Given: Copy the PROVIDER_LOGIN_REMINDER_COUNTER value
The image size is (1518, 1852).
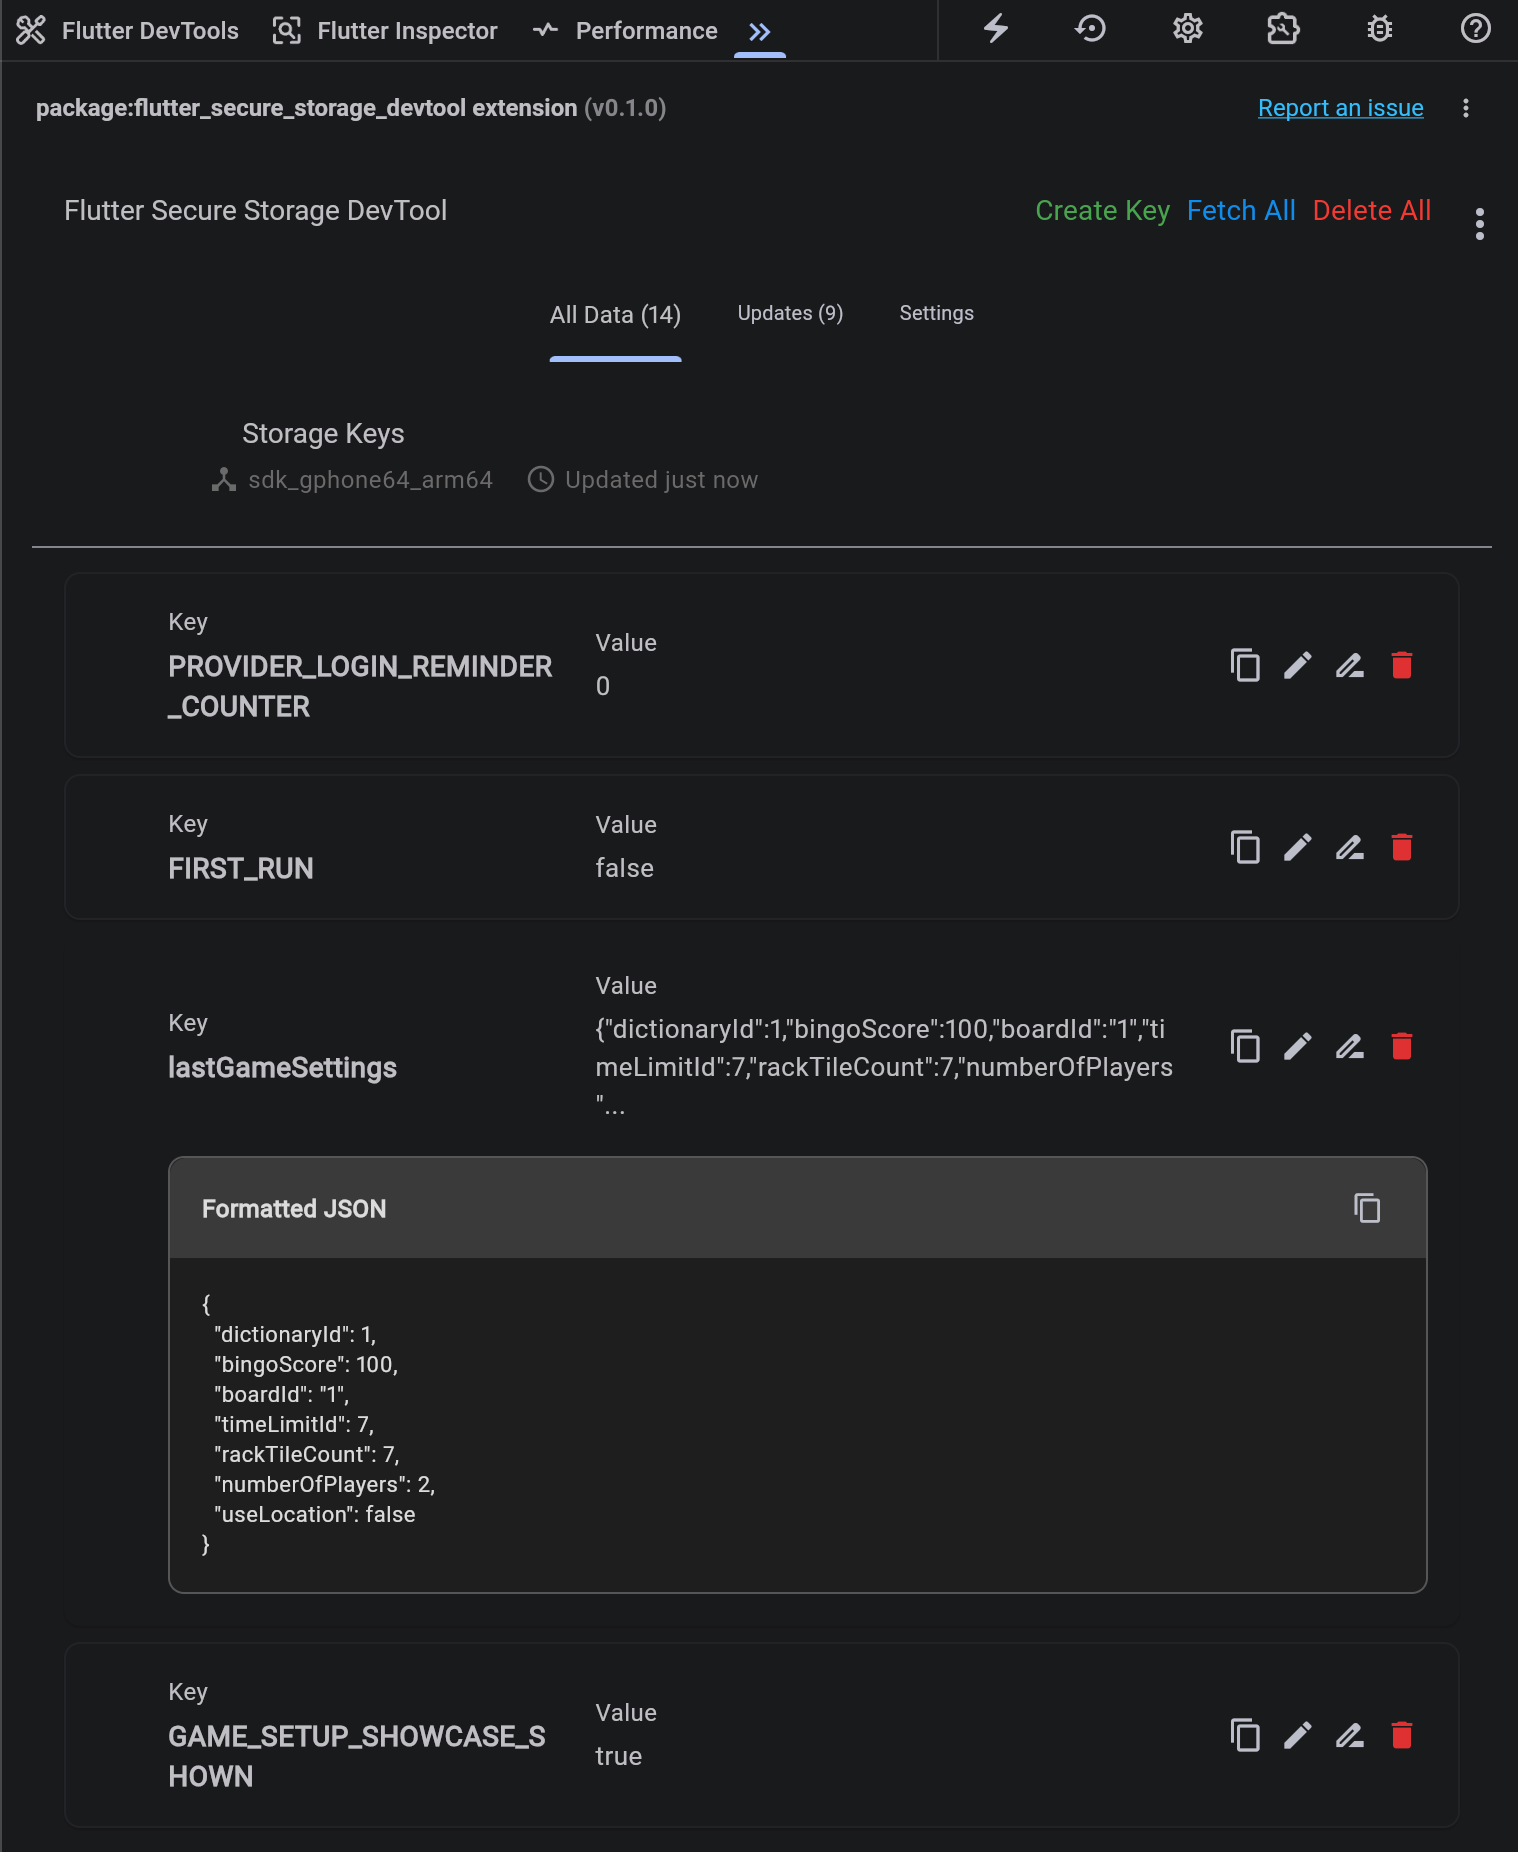Looking at the screenshot, I should [x=1245, y=665].
